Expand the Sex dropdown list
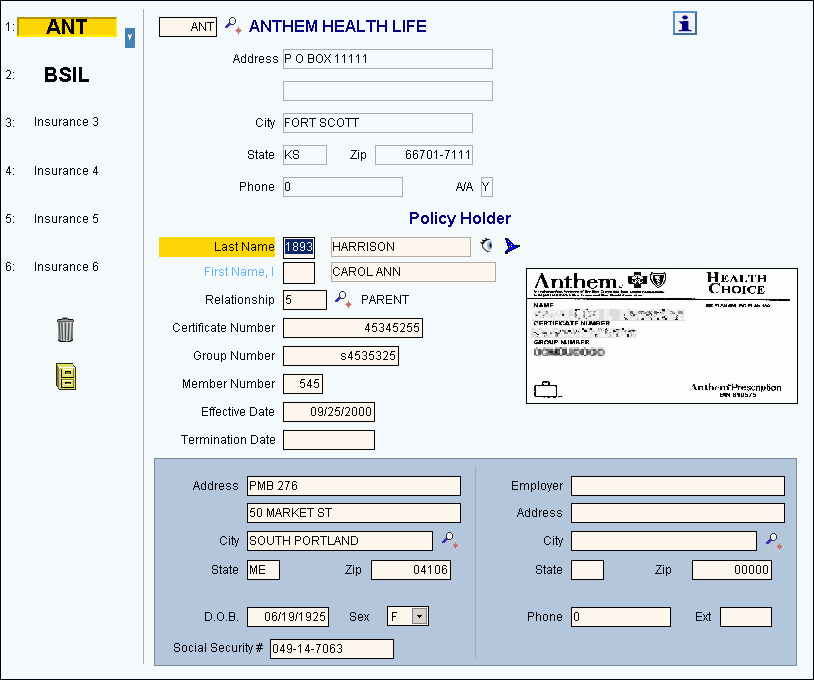This screenshot has height=680, width=814. [x=419, y=617]
